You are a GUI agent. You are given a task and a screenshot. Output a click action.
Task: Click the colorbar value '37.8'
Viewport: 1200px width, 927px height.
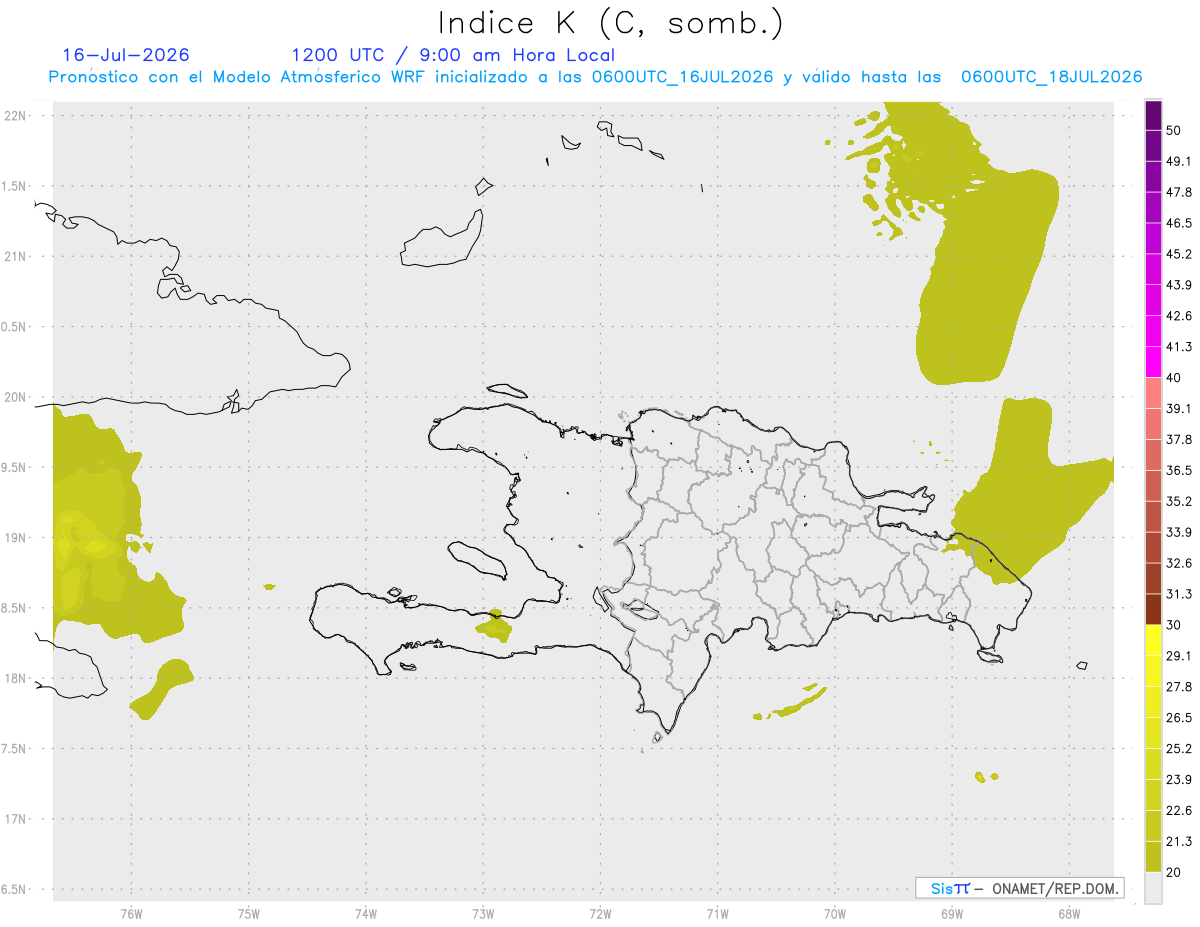(1179, 439)
